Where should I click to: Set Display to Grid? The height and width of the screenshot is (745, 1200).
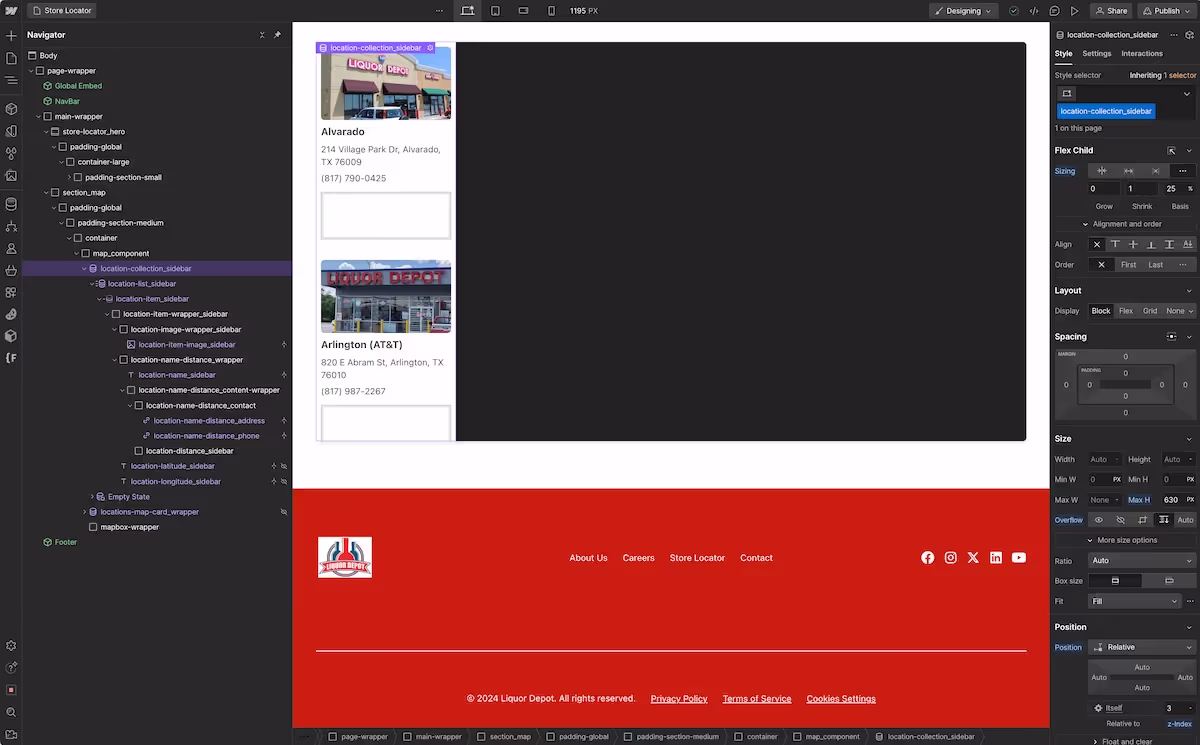coord(1150,311)
